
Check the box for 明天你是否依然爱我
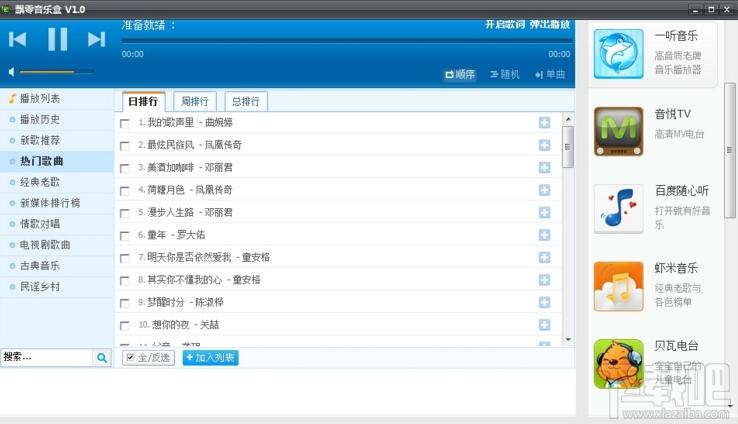pyautogui.click(x=125, y=258)
